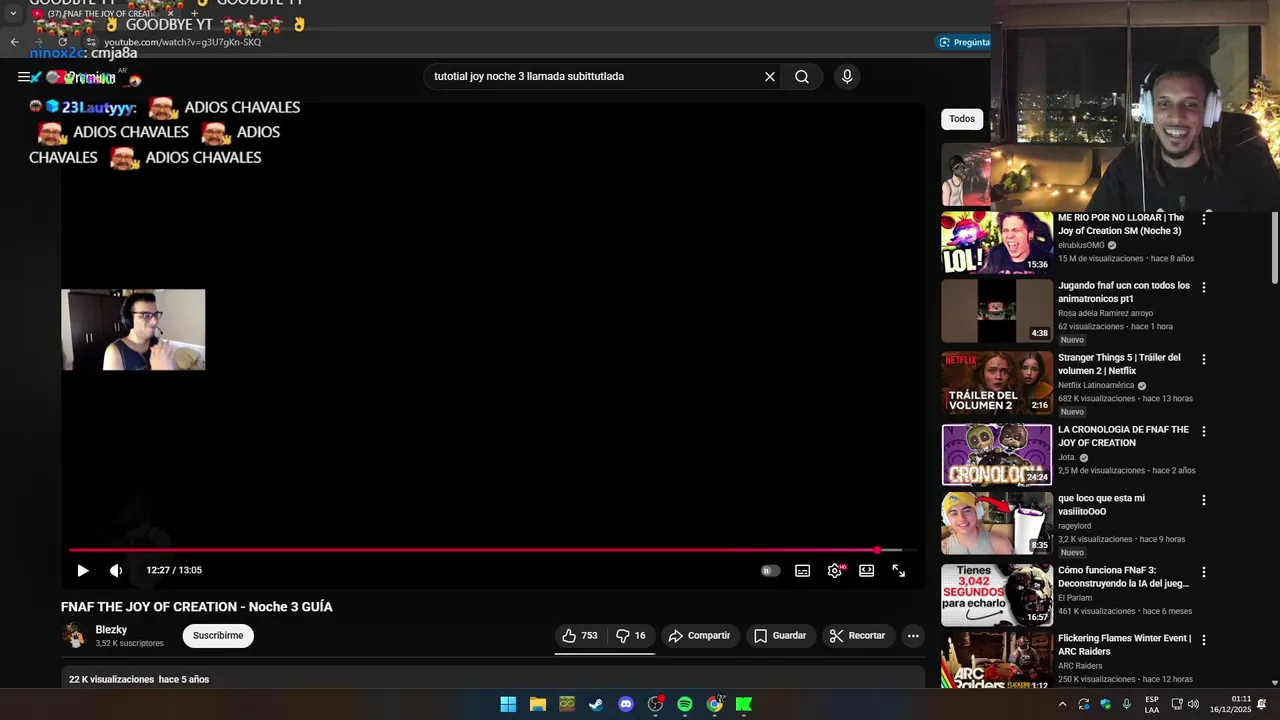
Task: Open LA CRONOLOGIA DE FNAF video title
Action: point(1123,436)
